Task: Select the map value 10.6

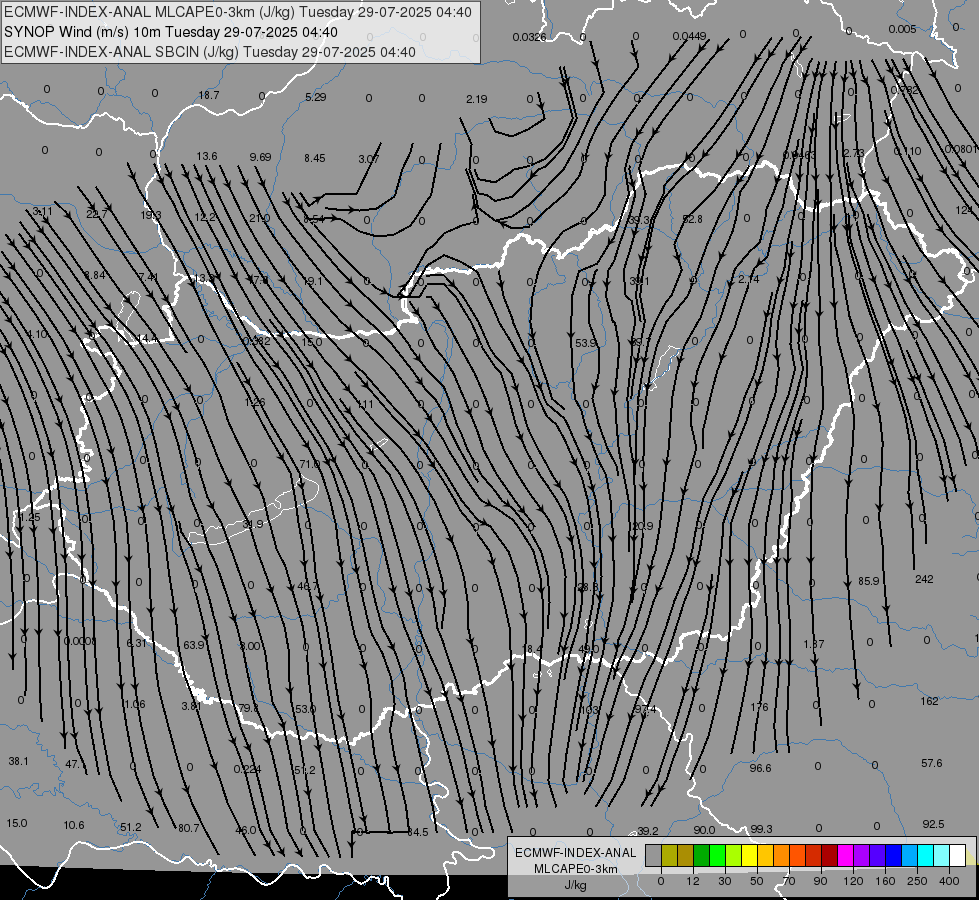Action: tap(74, 825)
